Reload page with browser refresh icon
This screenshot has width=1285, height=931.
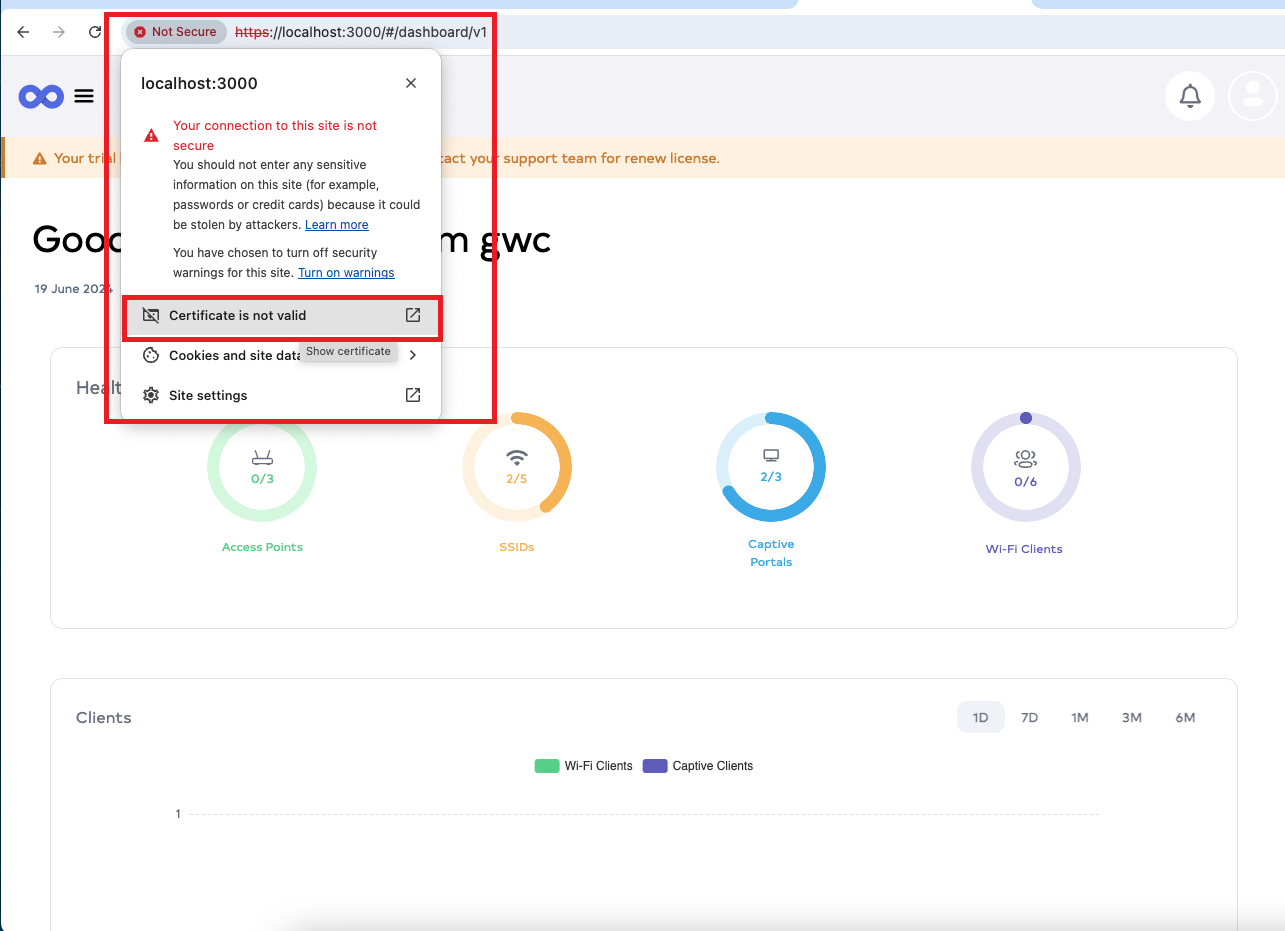coord(95,32)
